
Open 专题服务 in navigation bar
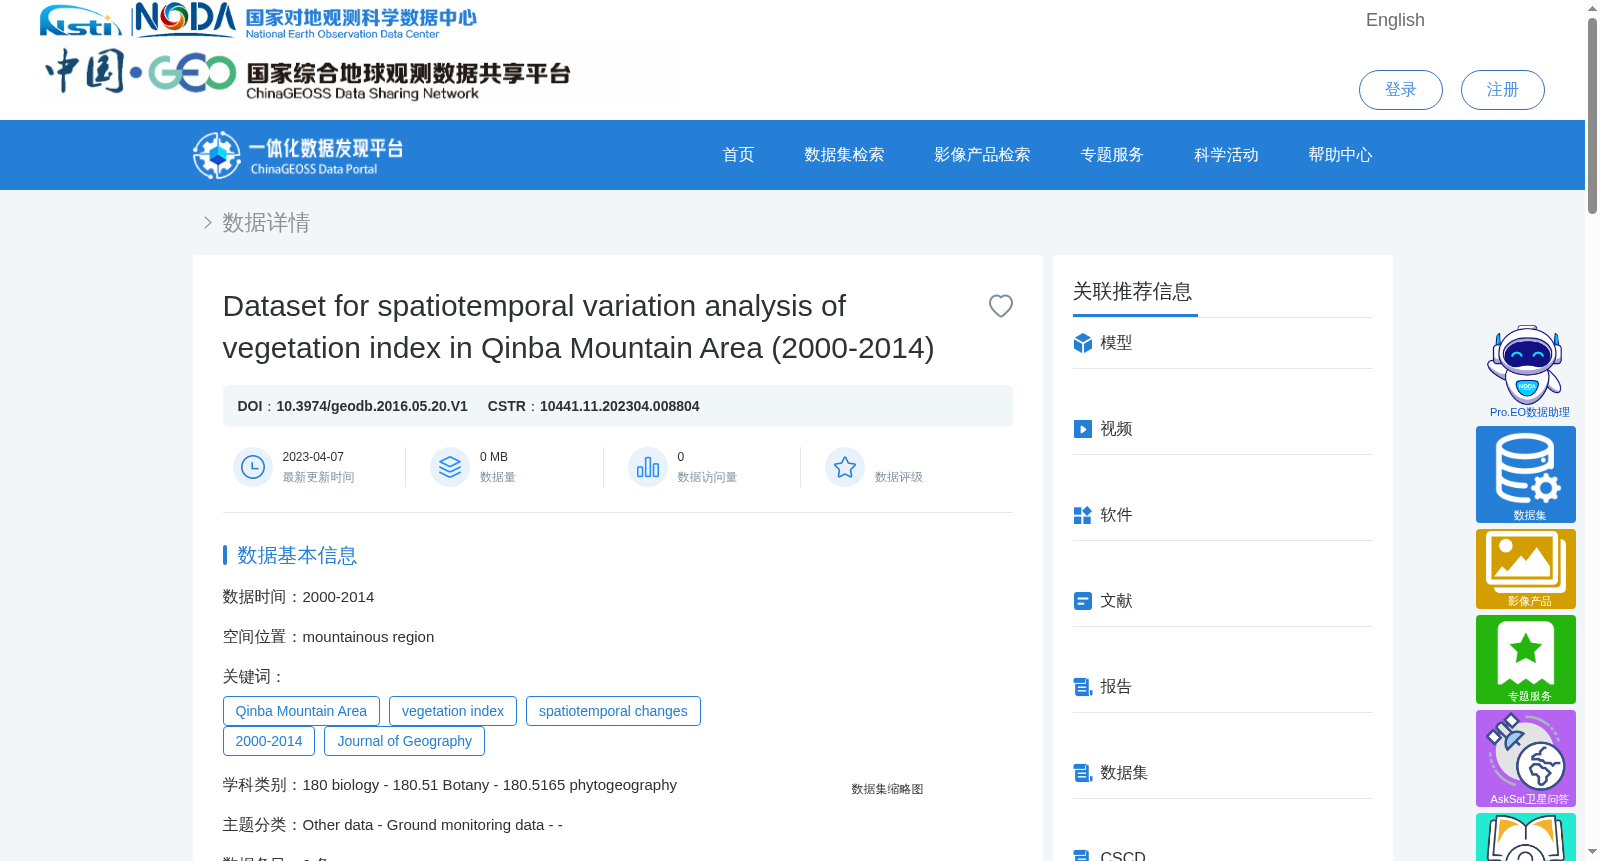click(1112, 155)
